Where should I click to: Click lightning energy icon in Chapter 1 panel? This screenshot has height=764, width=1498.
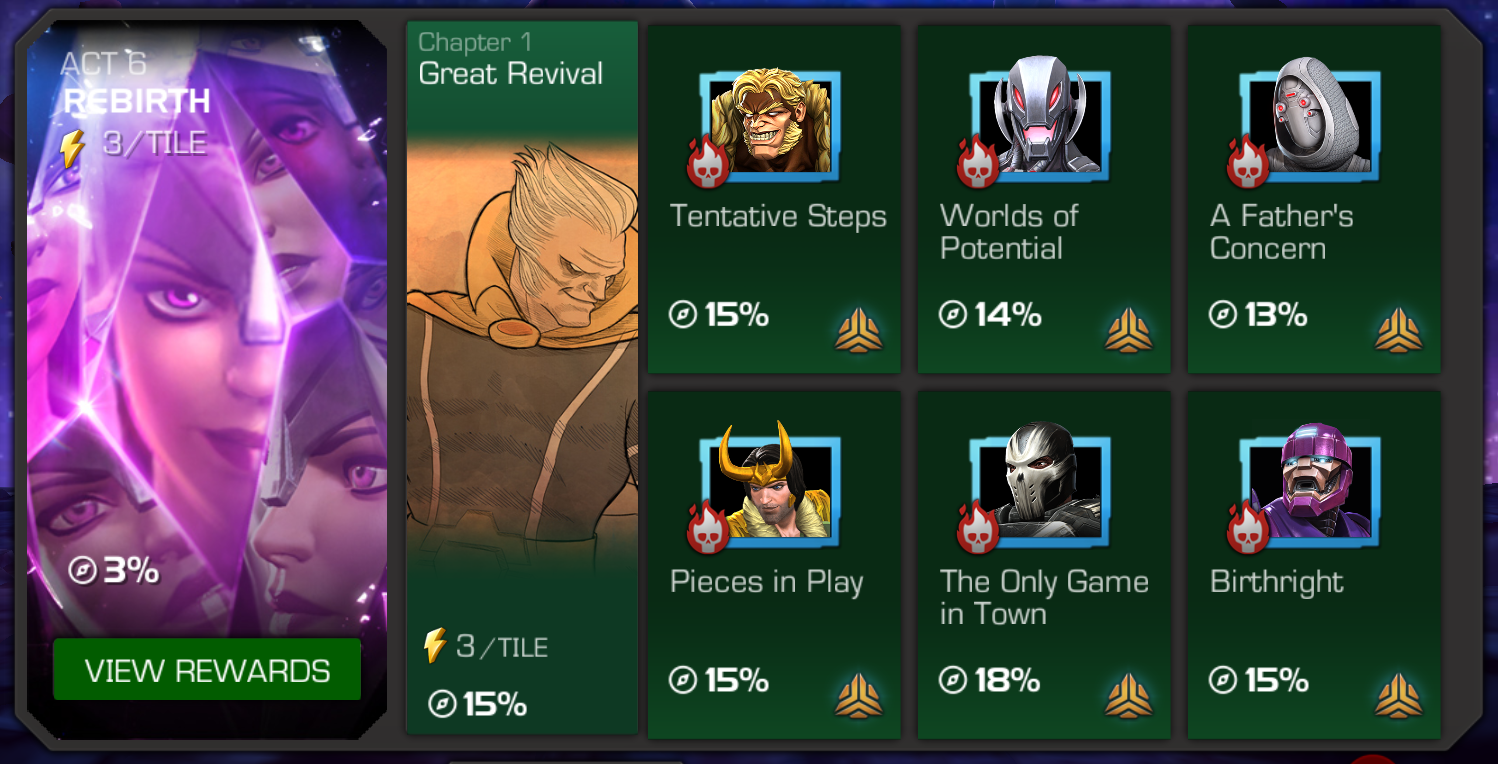434,646
